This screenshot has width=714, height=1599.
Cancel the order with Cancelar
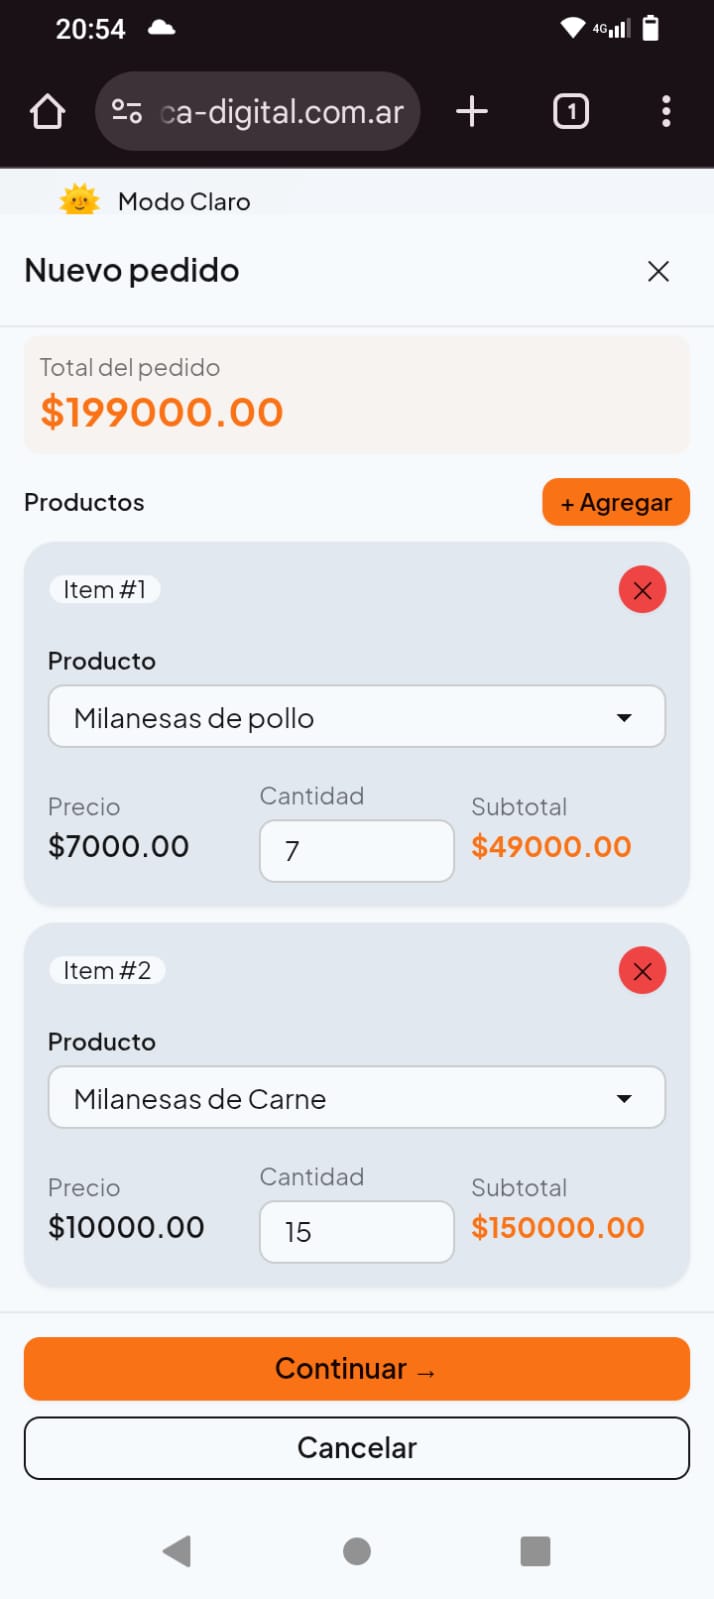tap(357, 1447)
